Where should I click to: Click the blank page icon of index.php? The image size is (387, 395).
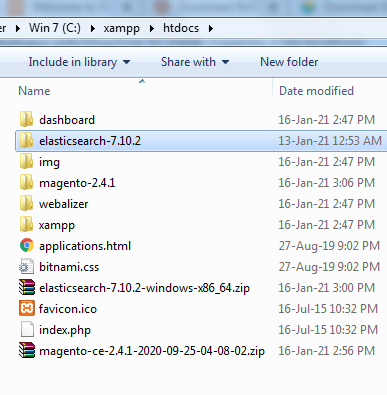(27, 329)
